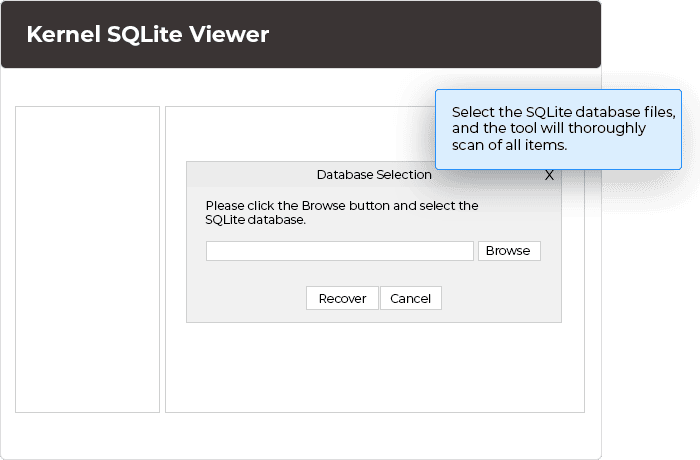Cancel the Database Selection dialog

tap(411, 298)
